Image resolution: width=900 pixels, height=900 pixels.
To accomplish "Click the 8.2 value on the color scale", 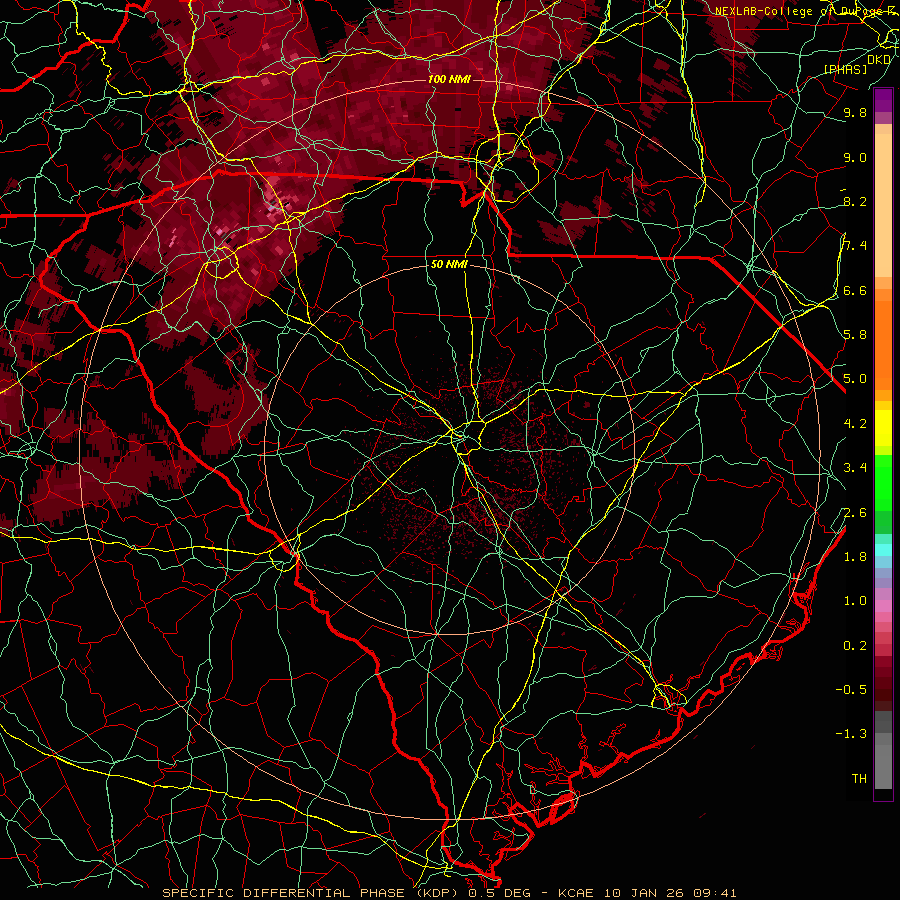I will coord(855,202).
